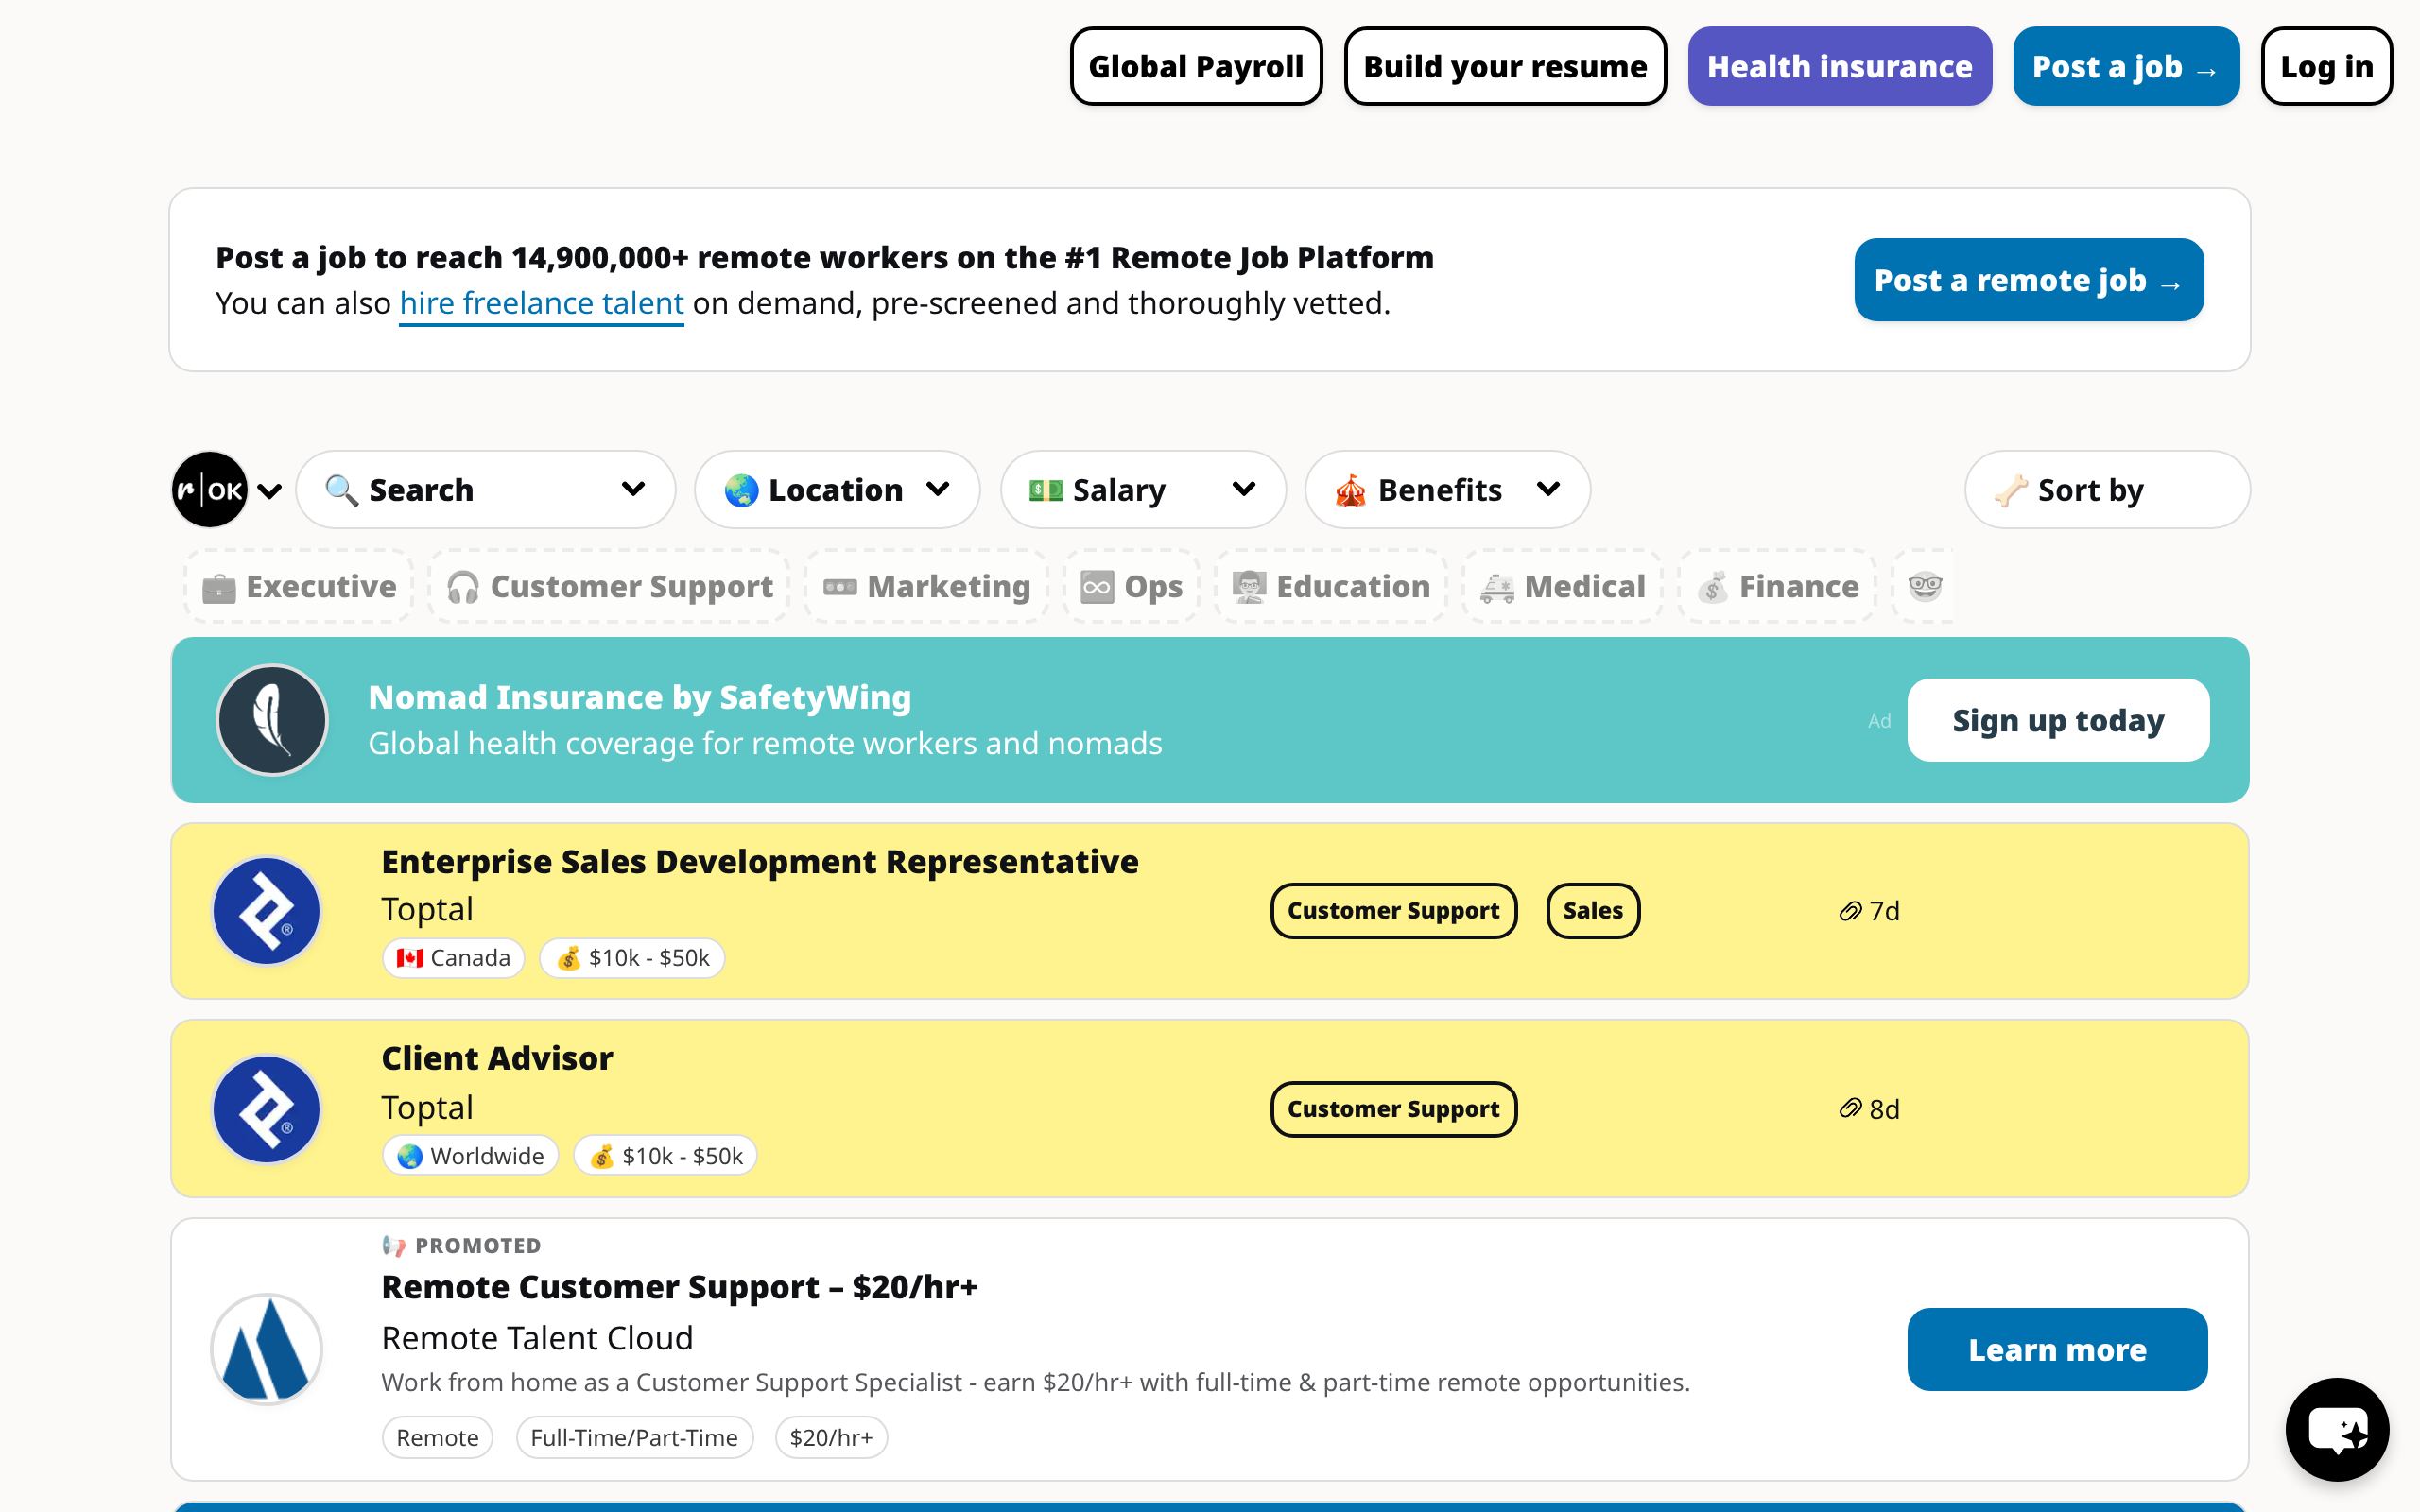Click the Remote OK logo icon

pyautogui.click(x=210, y=490)
